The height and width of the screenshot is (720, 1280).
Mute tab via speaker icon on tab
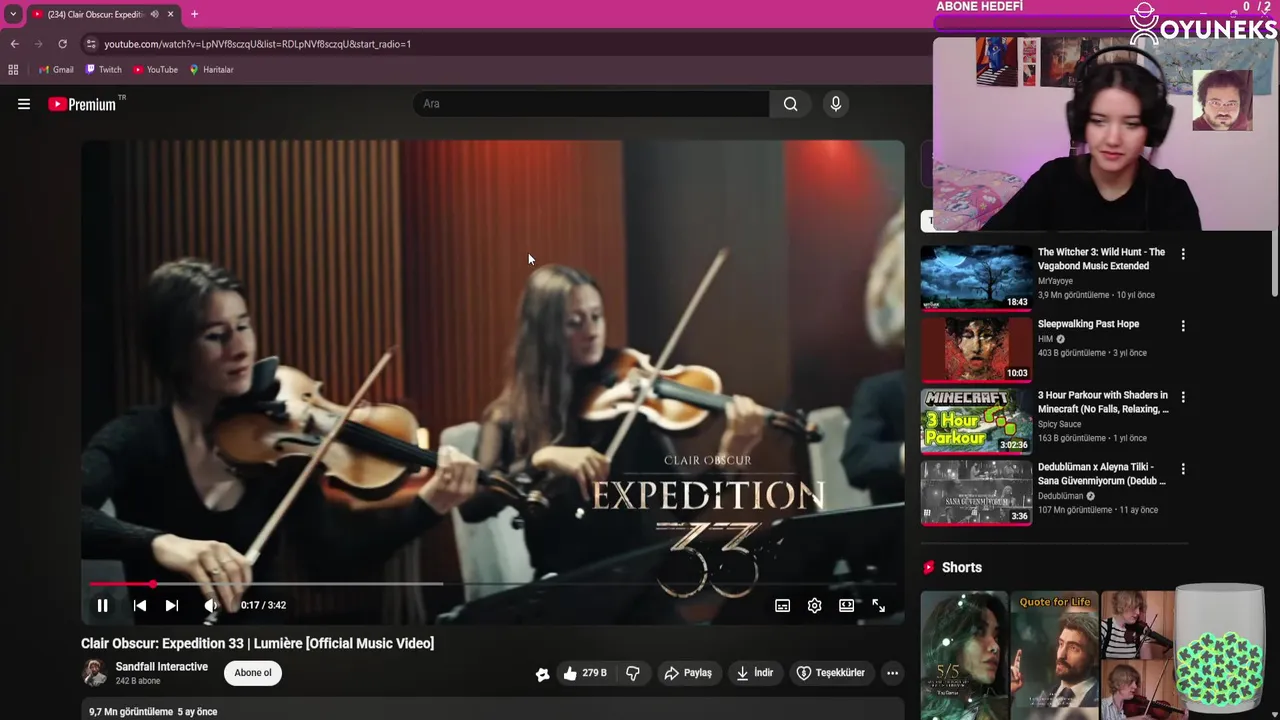[x=154, y=14]
